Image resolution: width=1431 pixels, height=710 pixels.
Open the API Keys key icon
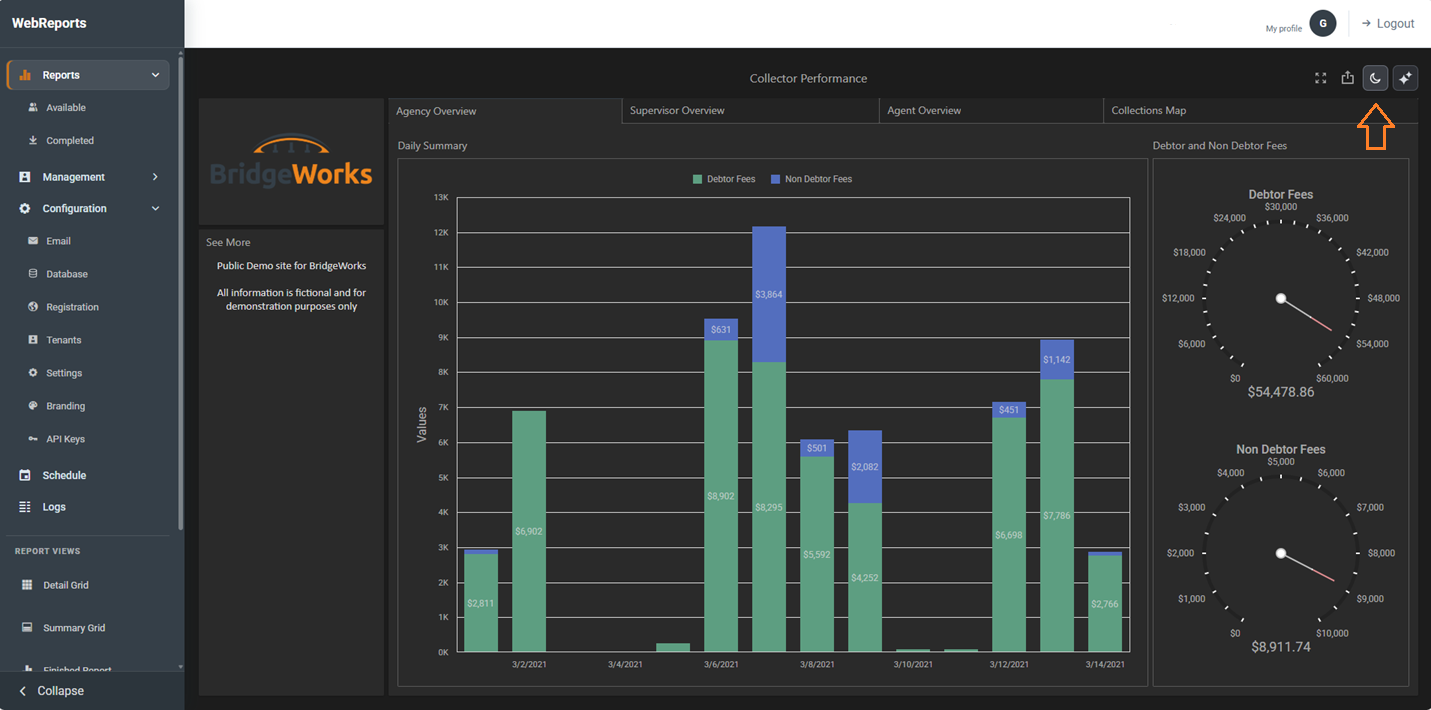(x=33, y=439)
